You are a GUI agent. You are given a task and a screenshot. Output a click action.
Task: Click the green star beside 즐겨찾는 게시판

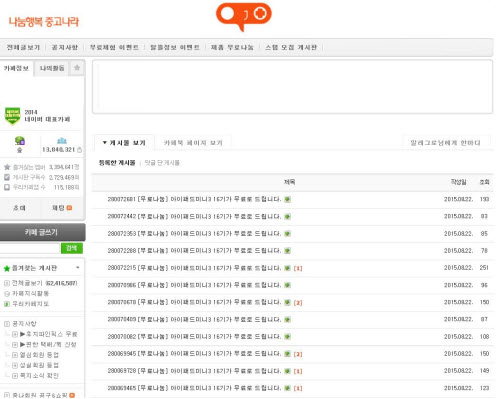7,268
